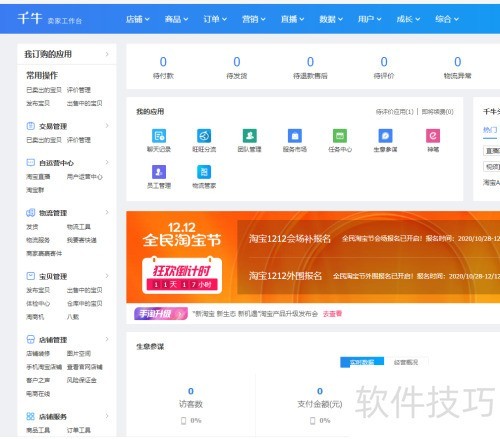Open 淘宝1212会场补报名 banner entry

pyautogui.click(x=290, y=239)
